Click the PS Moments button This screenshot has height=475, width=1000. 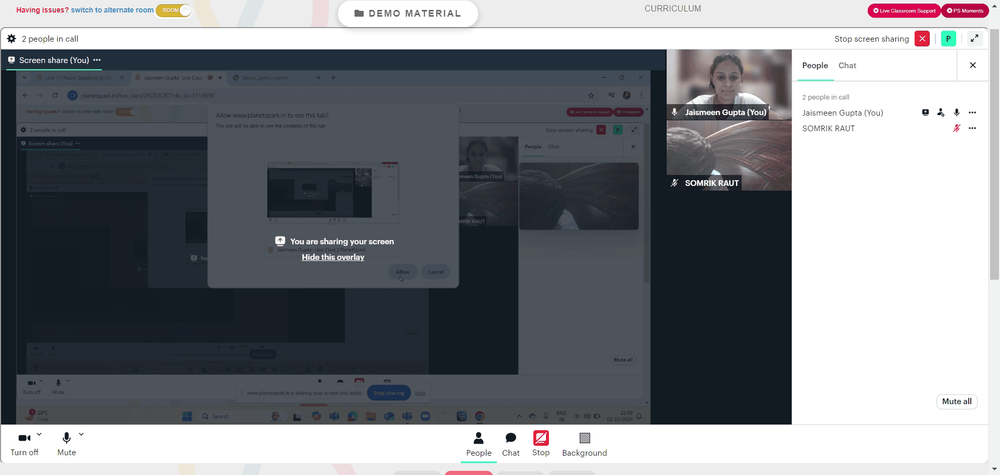pos(965,11)
